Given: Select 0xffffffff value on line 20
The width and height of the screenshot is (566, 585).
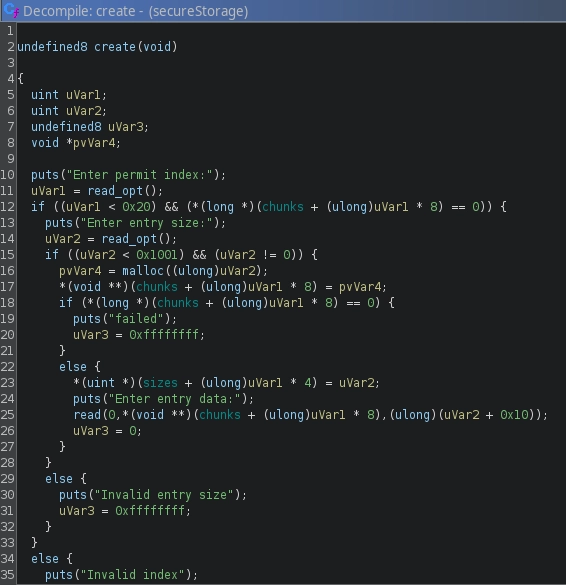Looking at the screenshot, I should pos(164,335).
